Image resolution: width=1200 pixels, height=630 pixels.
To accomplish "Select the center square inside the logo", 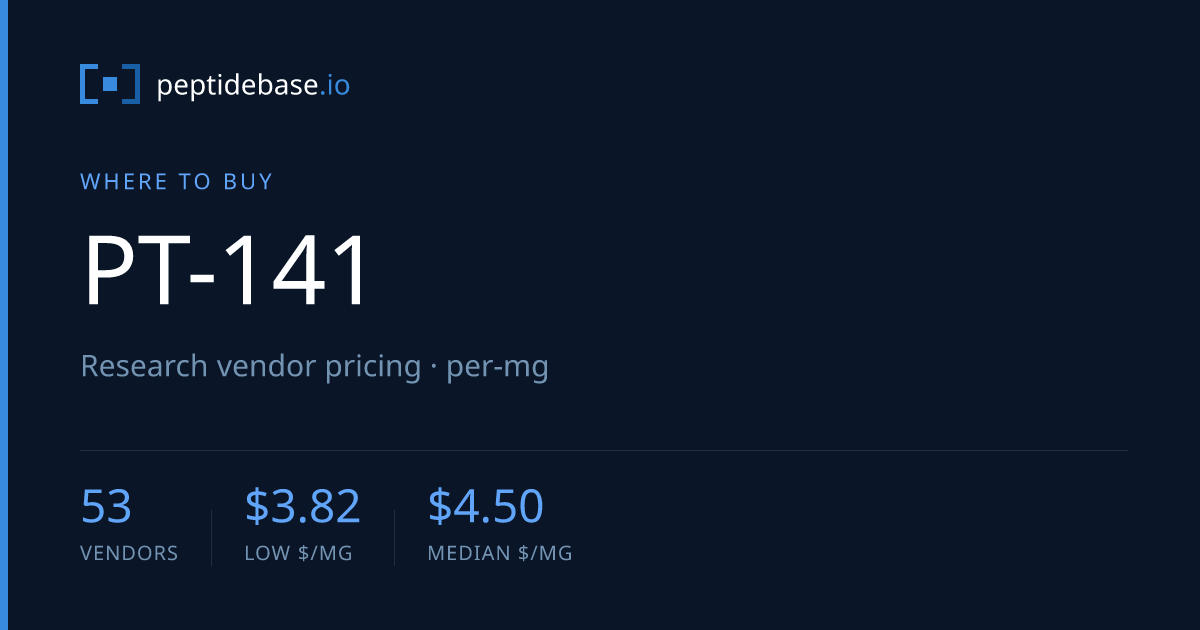I will (x=110, y=84).
